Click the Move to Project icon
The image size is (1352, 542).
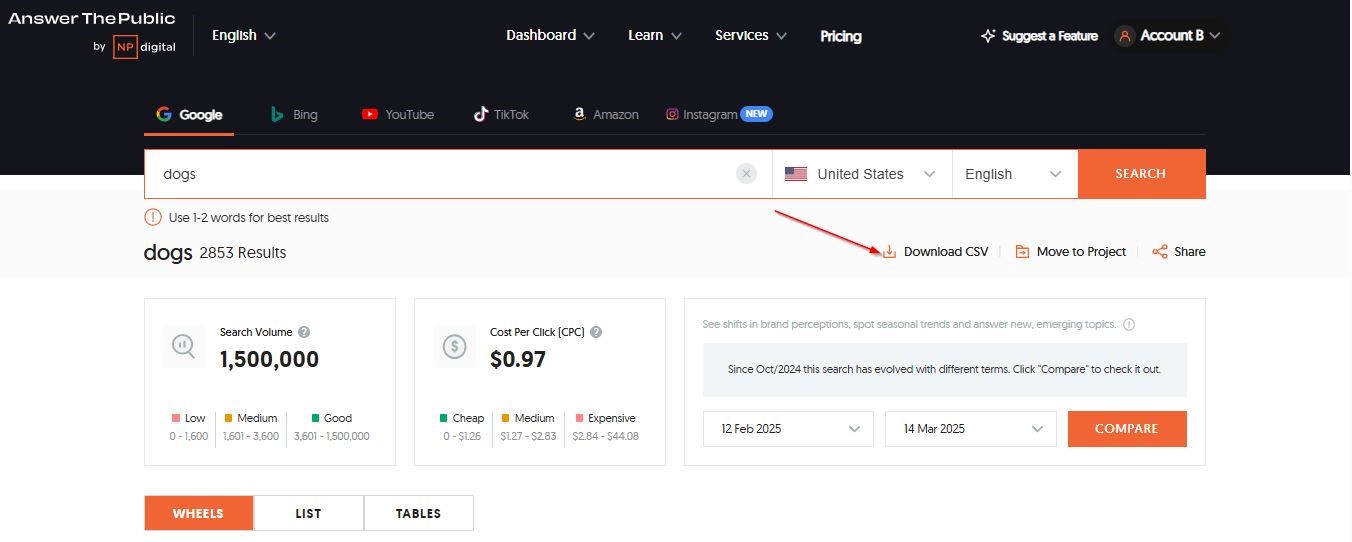pos(1022,252)
